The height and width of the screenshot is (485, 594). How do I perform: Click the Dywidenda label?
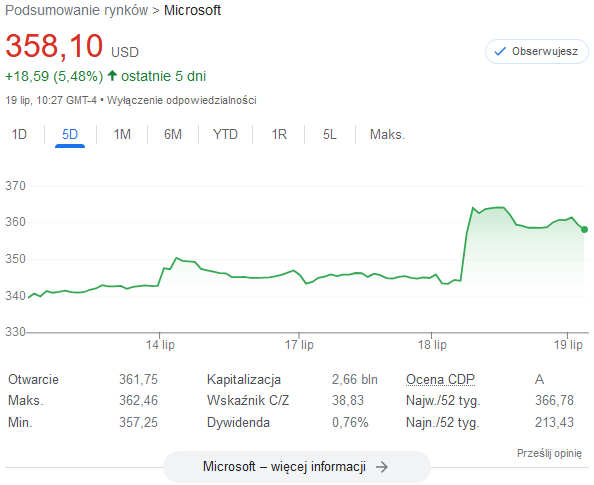[238, 422]
